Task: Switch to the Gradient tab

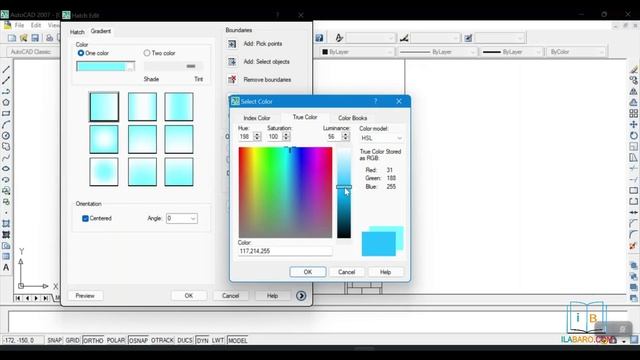Action: pos(100,31)
